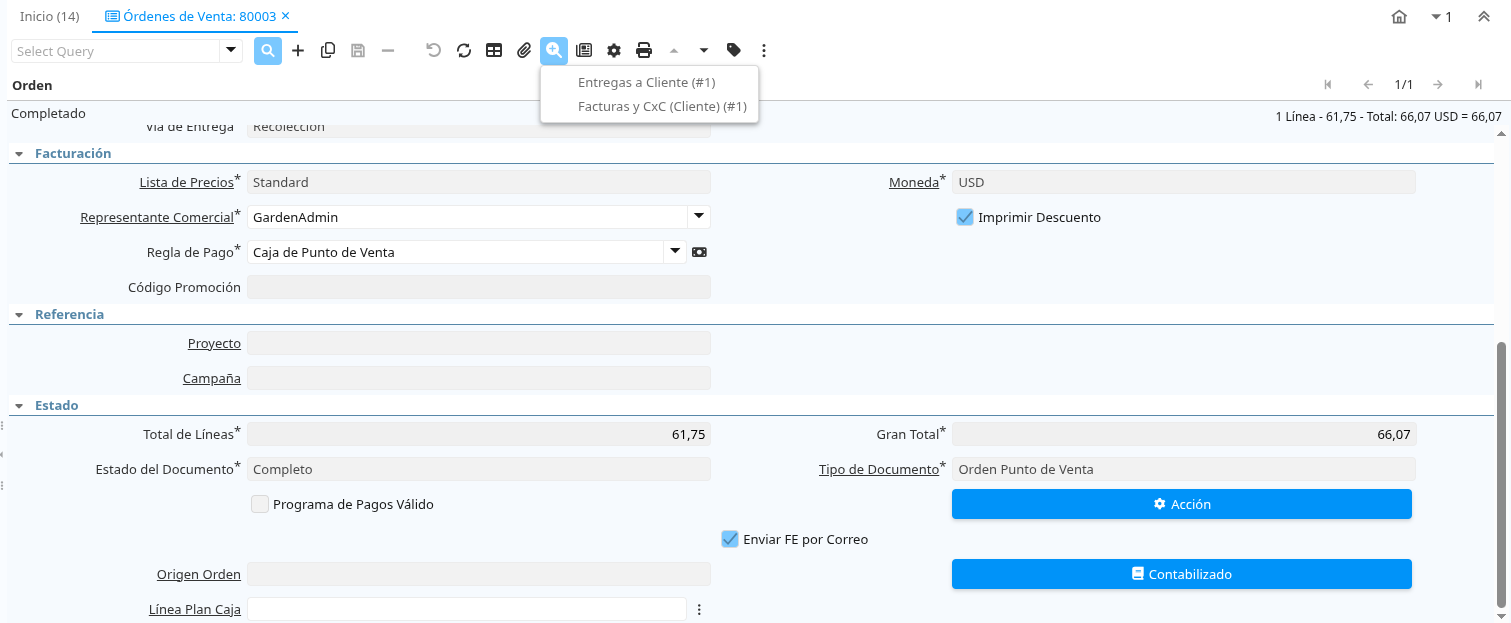
Task: Collapse the Facturación section
Action: click(19, 154)
